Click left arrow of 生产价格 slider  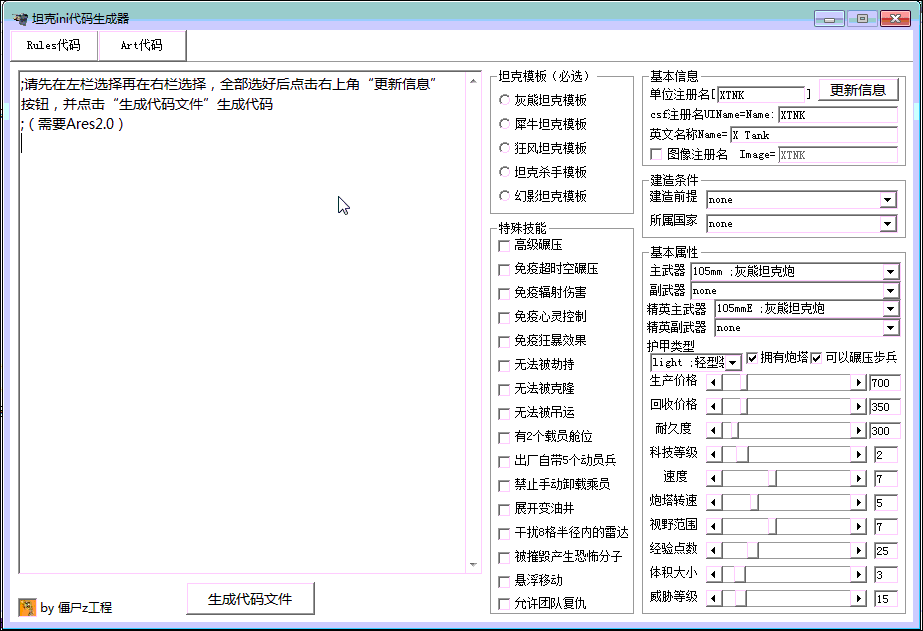(x=713, y=383)
